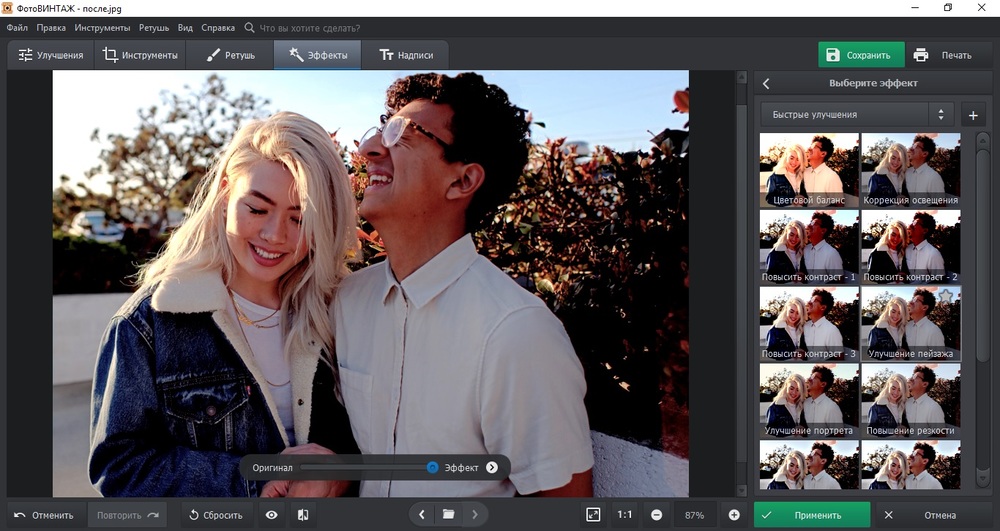
Task: Click the Оригинал–Эффект slider handle
Action: (432, 467)
